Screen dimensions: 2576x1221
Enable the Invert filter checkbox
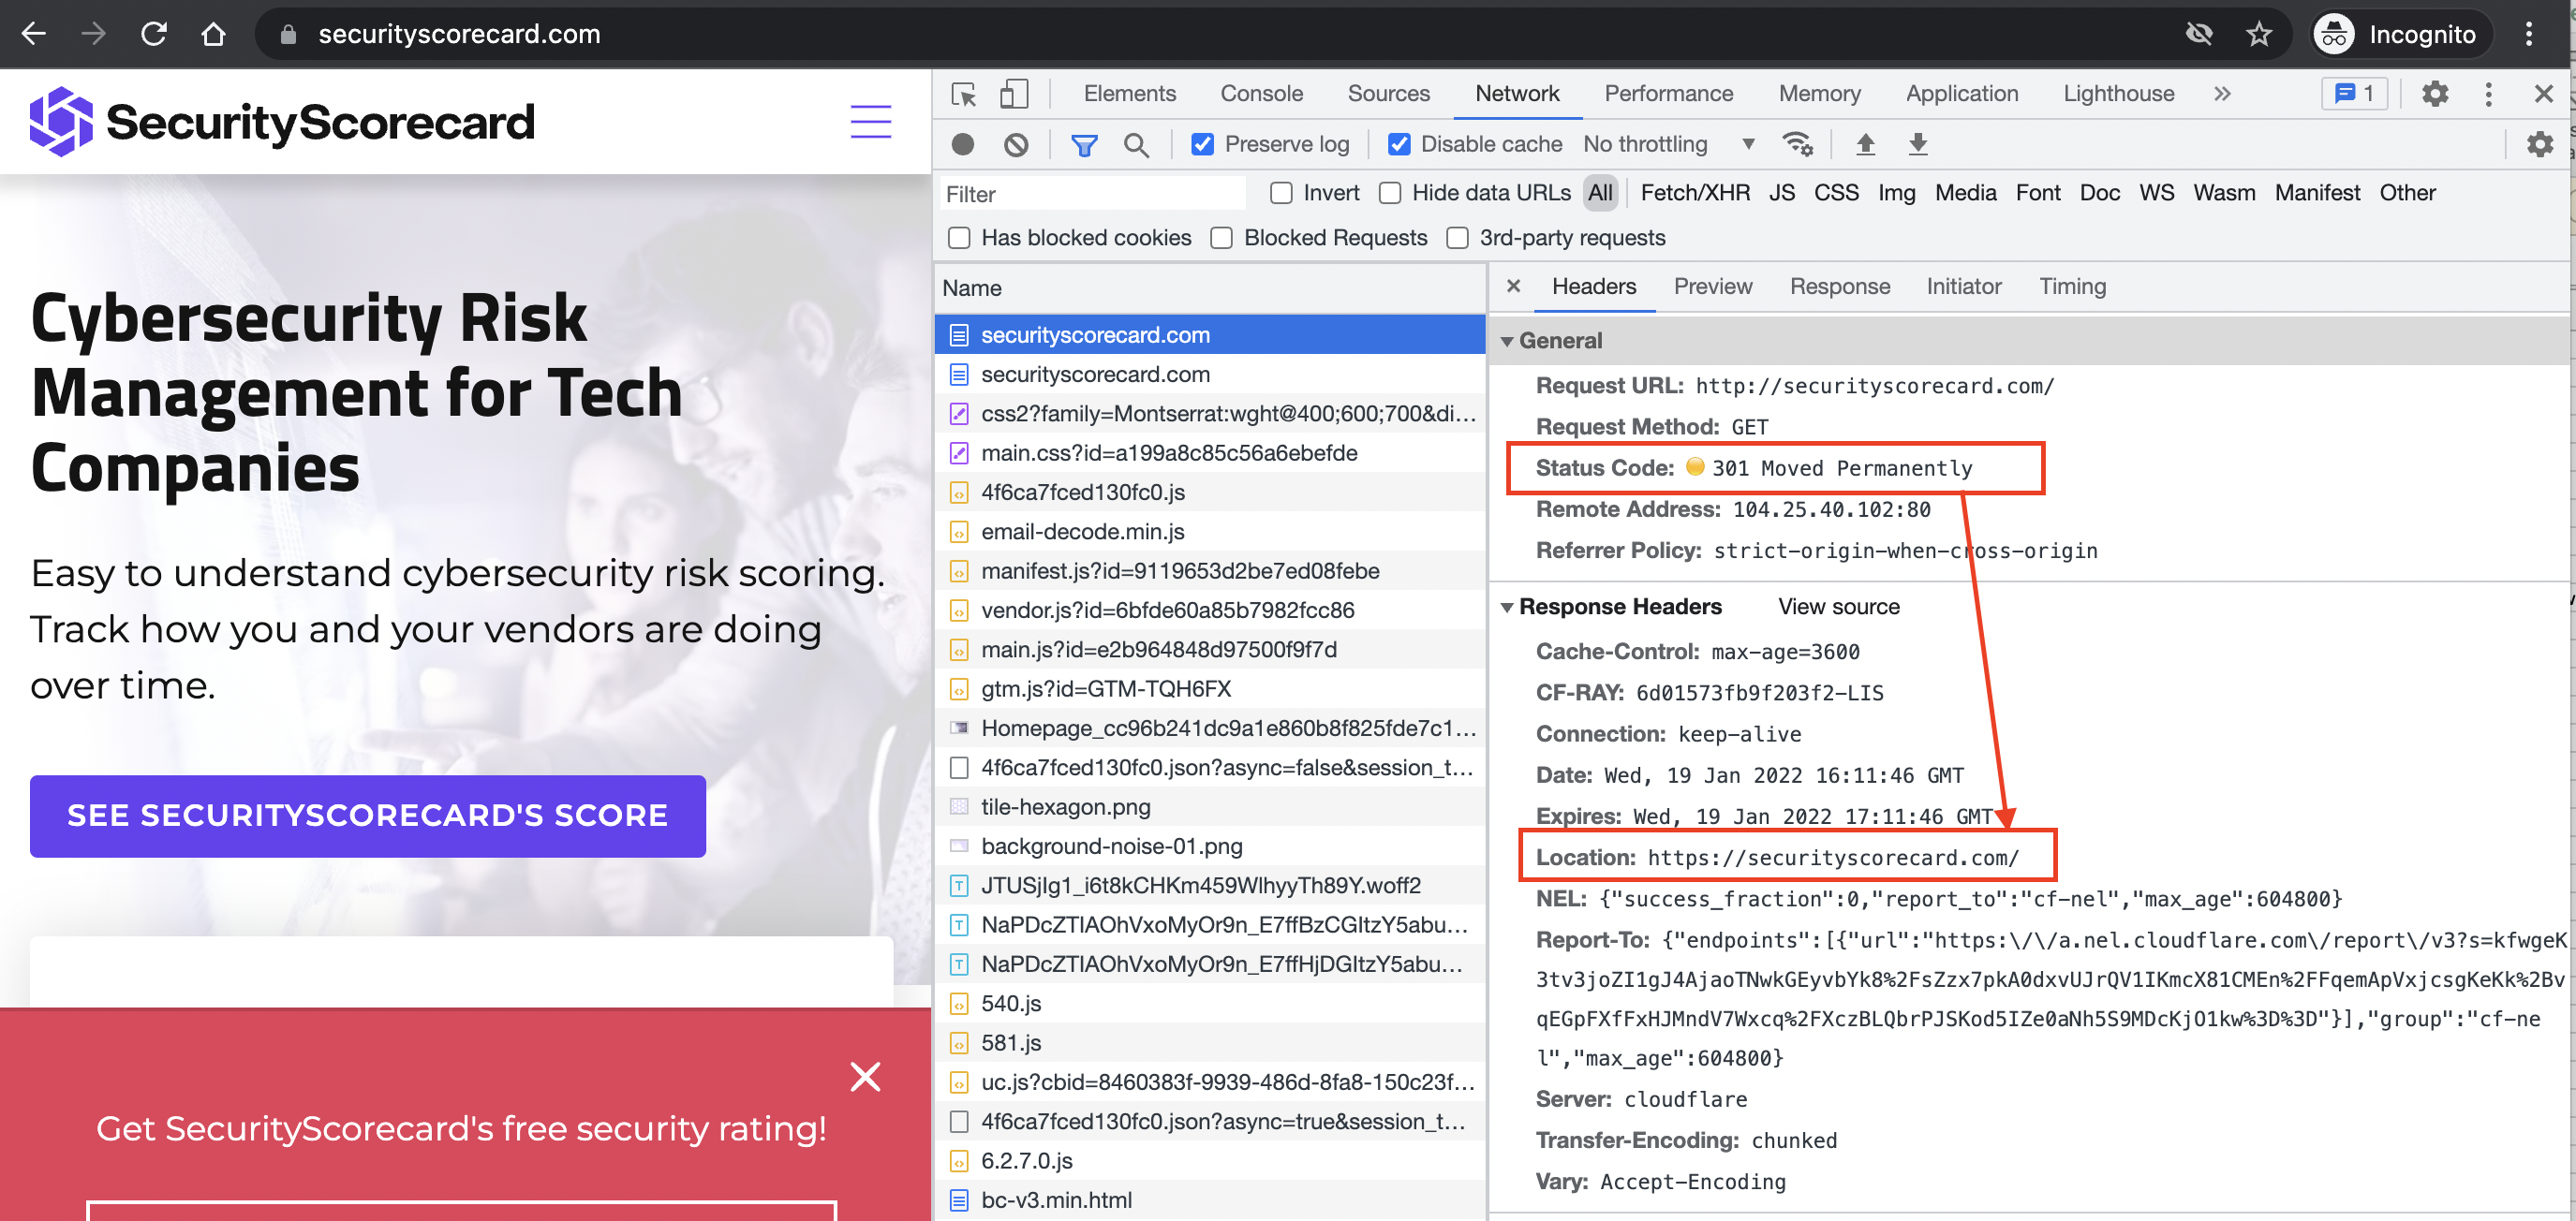[x=1281, y=193]
